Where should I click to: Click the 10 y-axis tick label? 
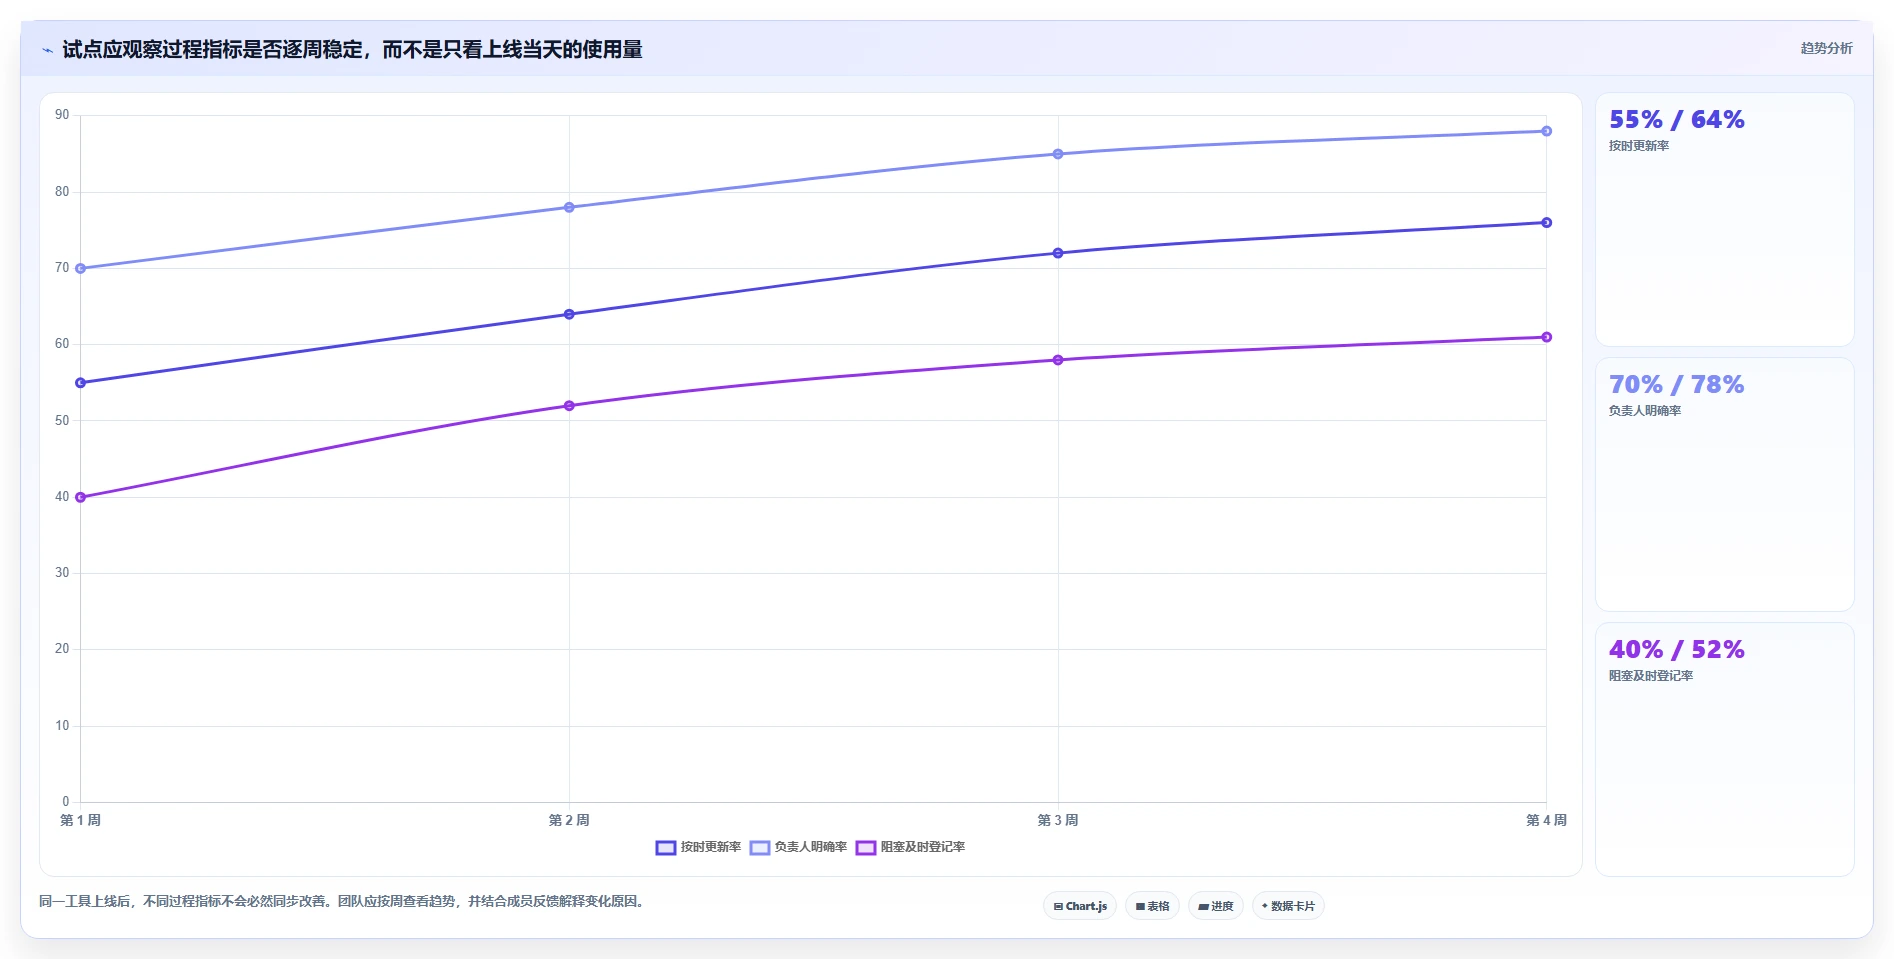[62, 726]
